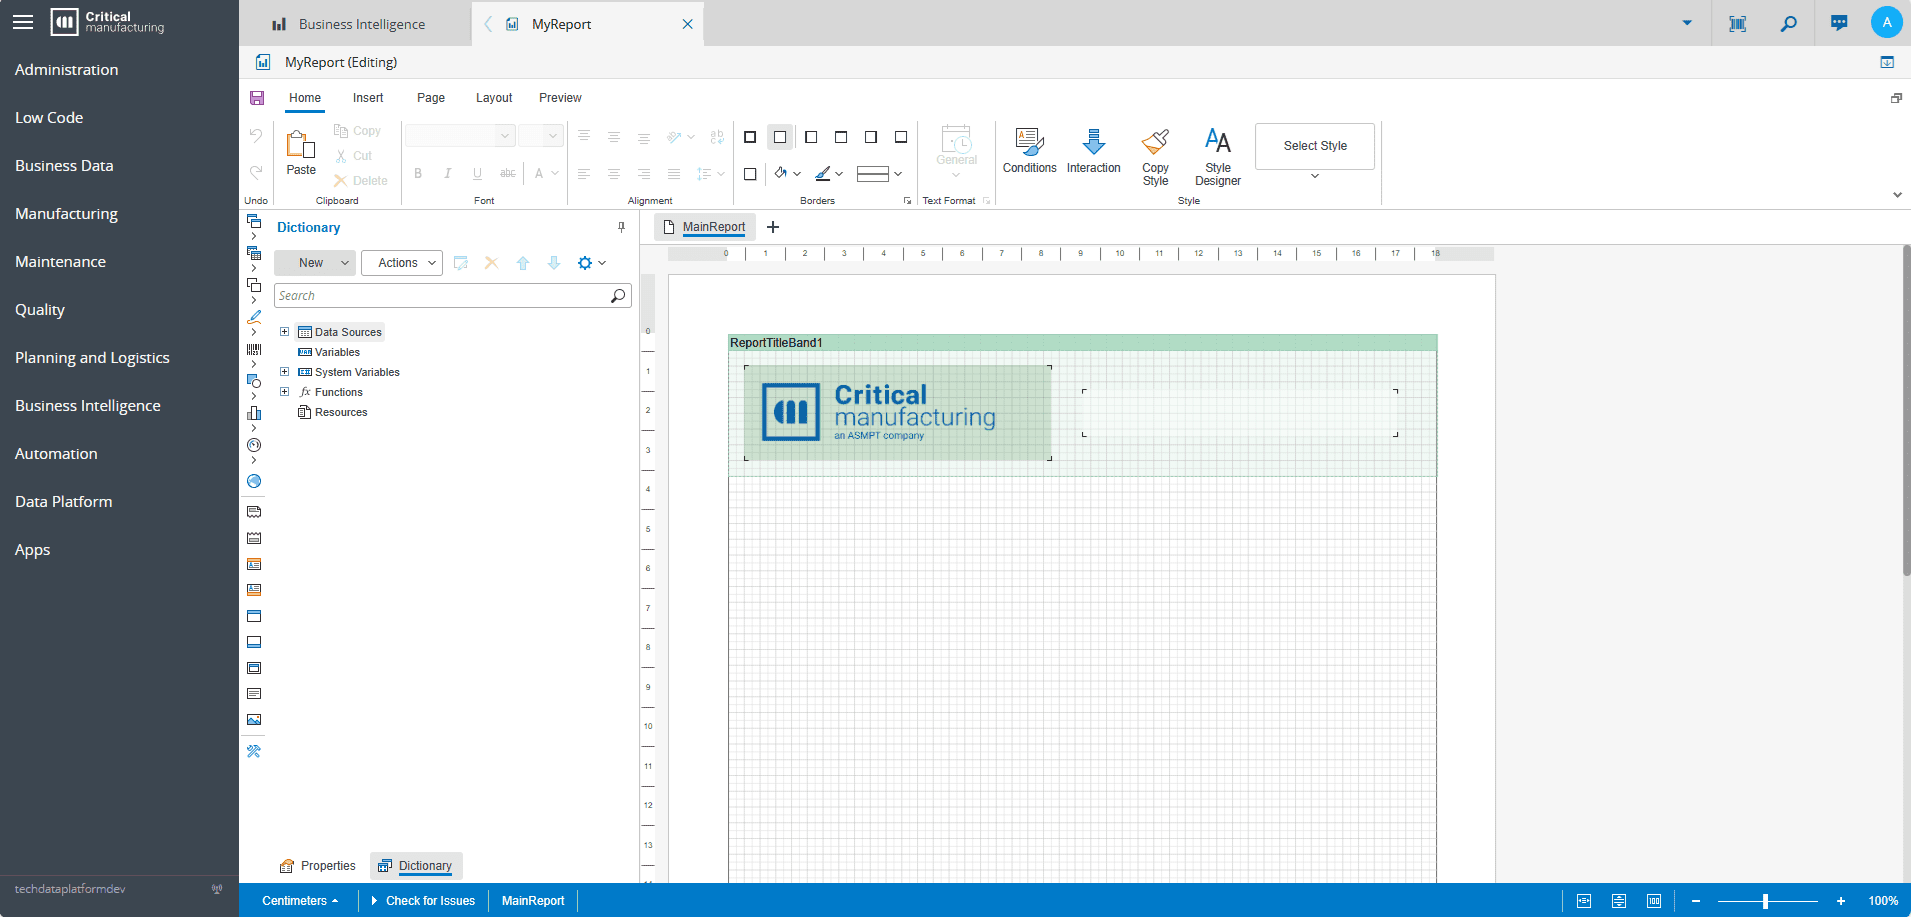
Task: Expand the Data Sources tree node
Action: [285, 332]
